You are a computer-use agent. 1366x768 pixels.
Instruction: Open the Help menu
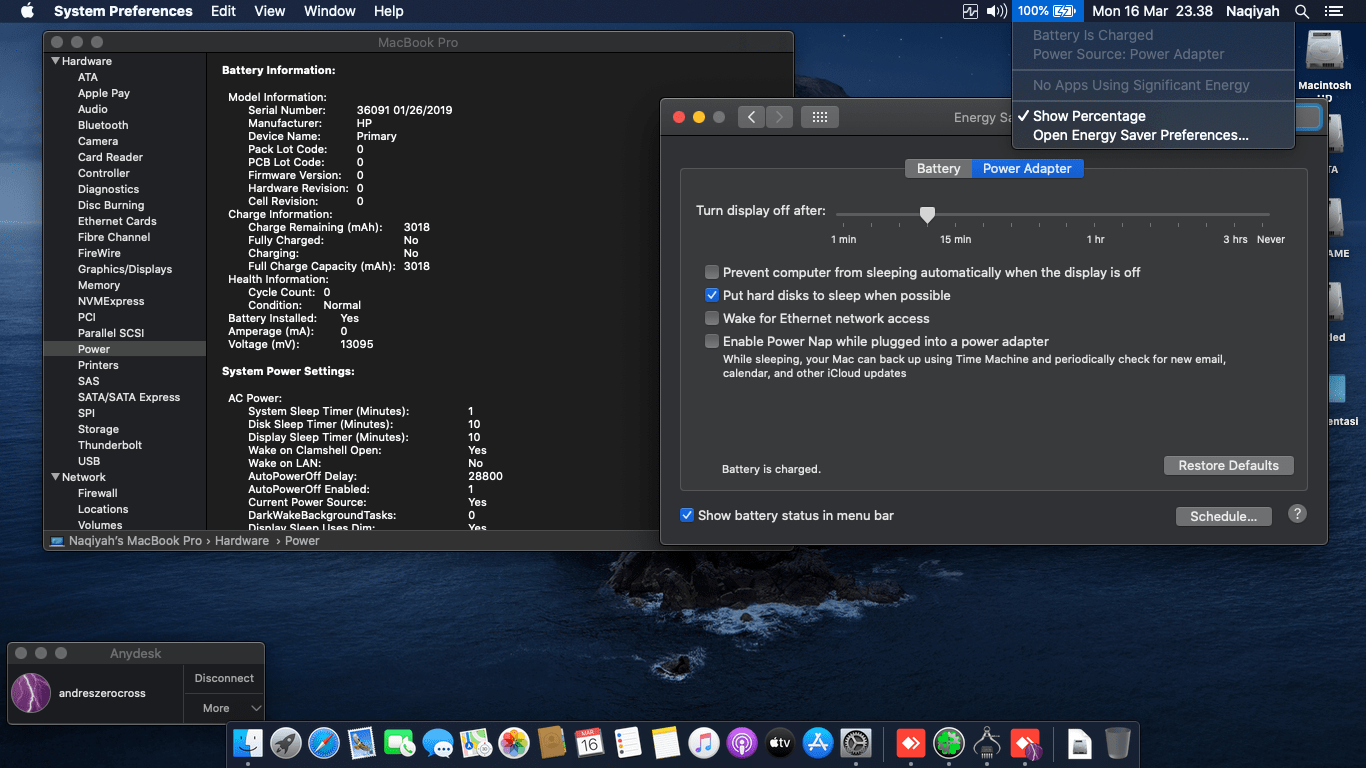click(x=388, y=11)
